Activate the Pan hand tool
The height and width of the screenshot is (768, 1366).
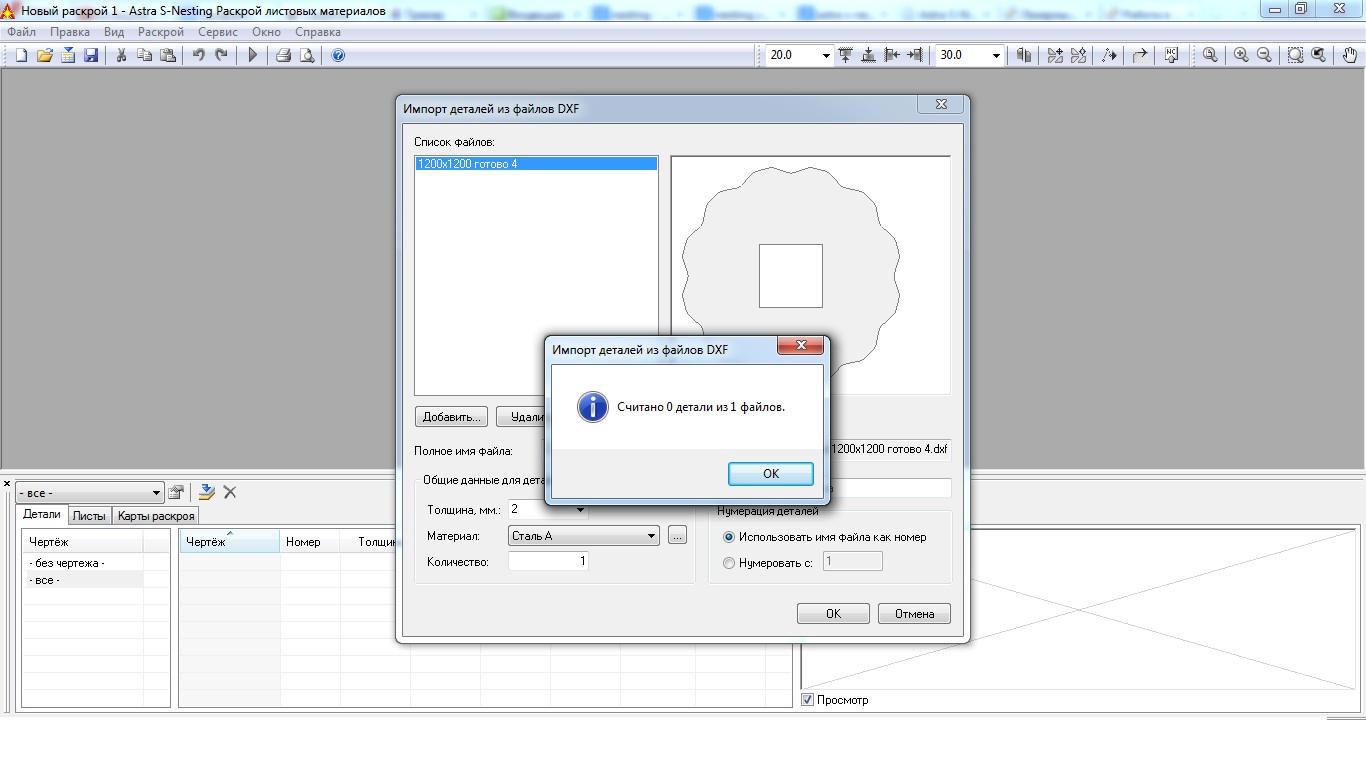[x=1350, y=56]
